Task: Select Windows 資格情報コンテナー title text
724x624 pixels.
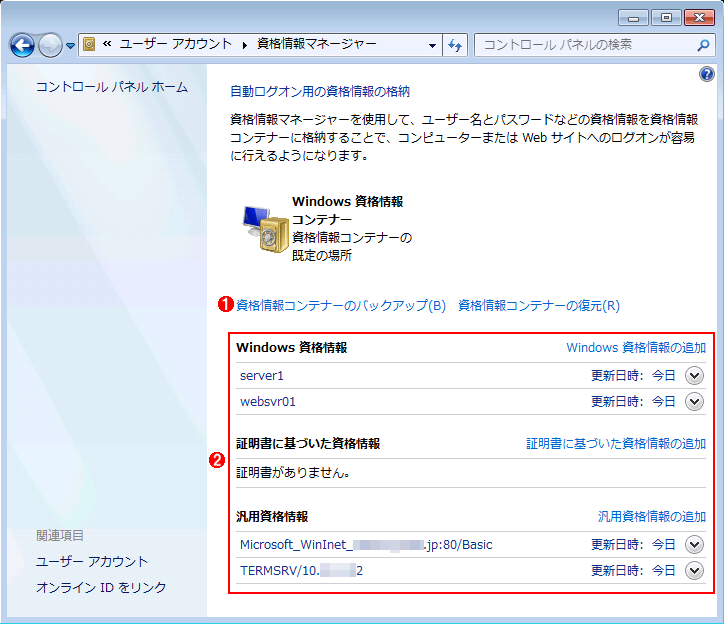Action: [x=347, y=210]
